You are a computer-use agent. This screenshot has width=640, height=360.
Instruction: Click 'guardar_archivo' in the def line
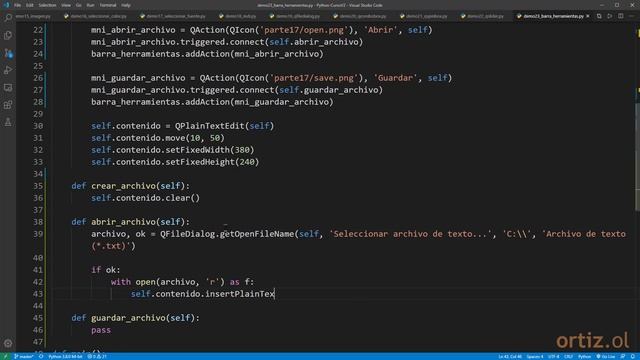128,318
